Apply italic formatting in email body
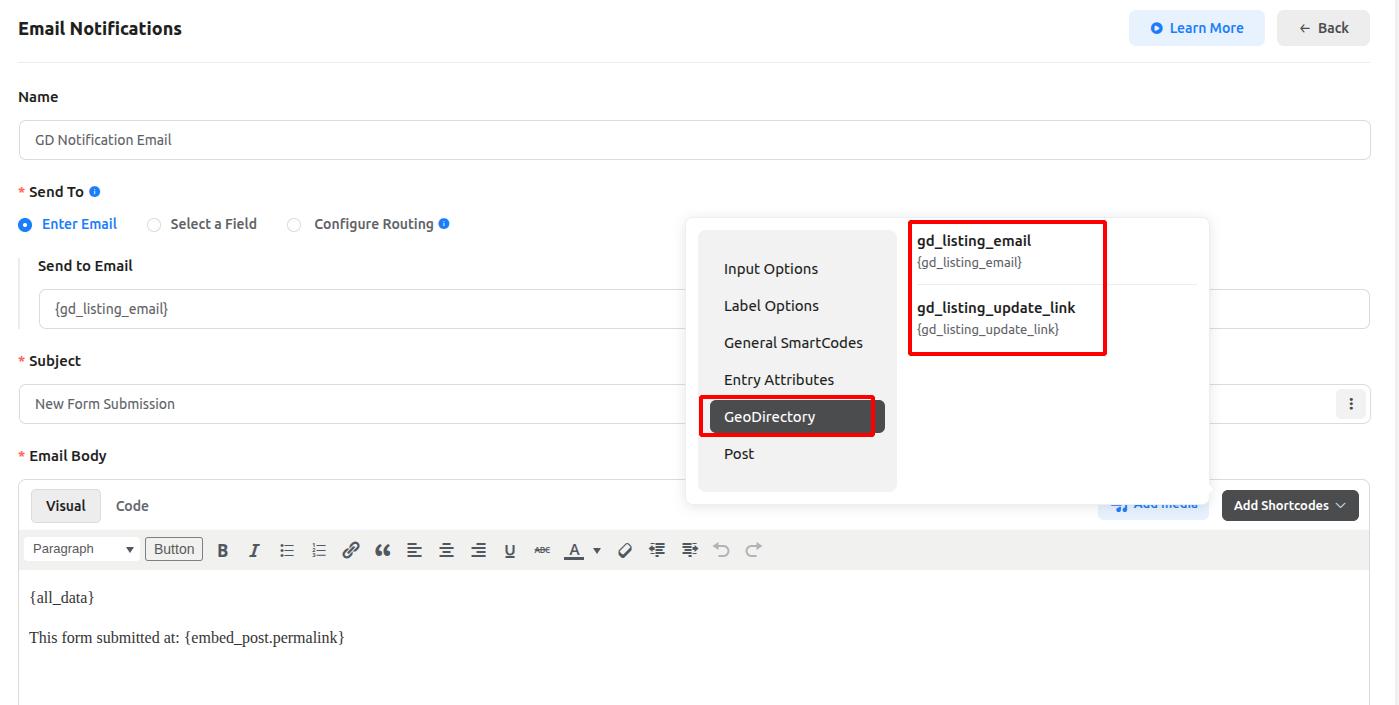The width and height of the screenshot is (1399, 705). [x=254, y=550]
